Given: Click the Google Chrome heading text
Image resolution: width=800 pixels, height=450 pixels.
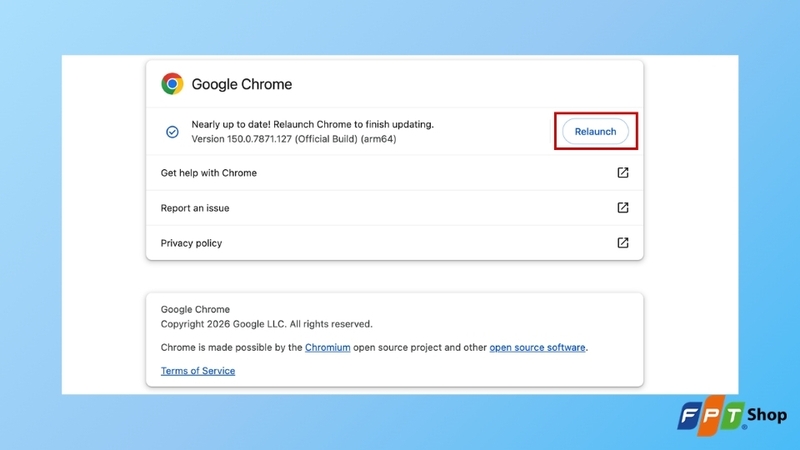Looking at the screenshot, I should click(242, 84).
